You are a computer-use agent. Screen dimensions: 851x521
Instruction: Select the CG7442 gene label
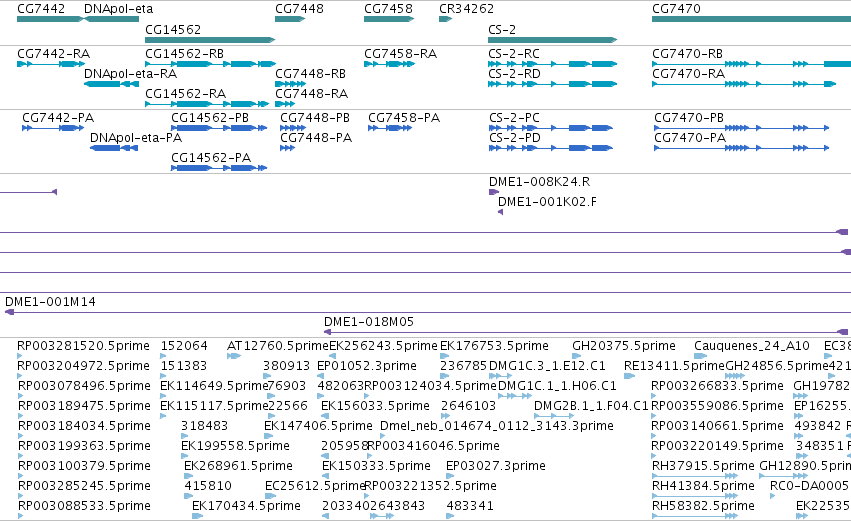[41, 9]
